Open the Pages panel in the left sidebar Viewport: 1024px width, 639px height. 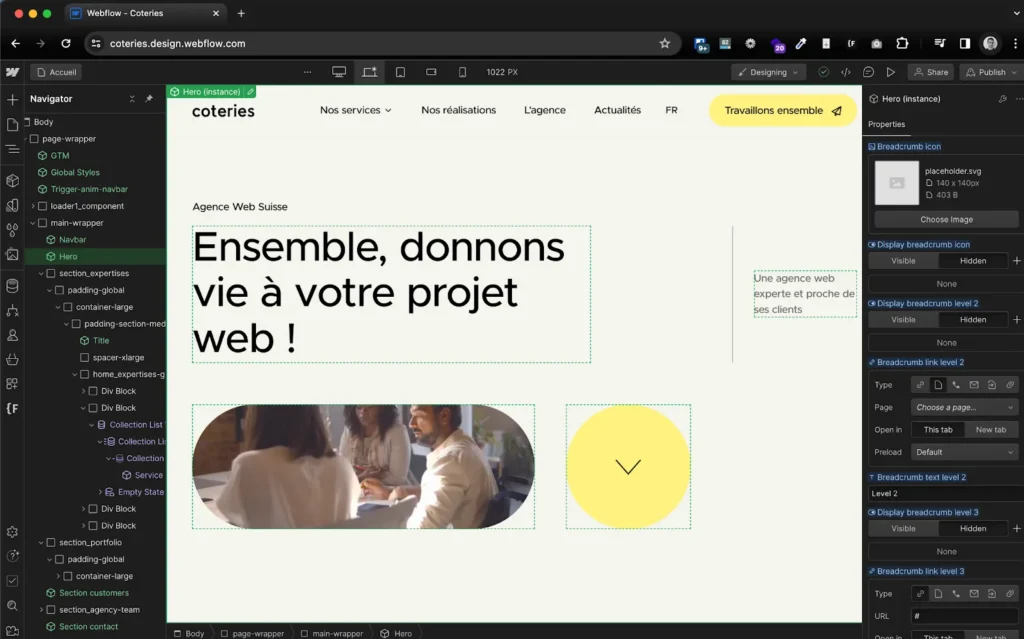(12, 123)
